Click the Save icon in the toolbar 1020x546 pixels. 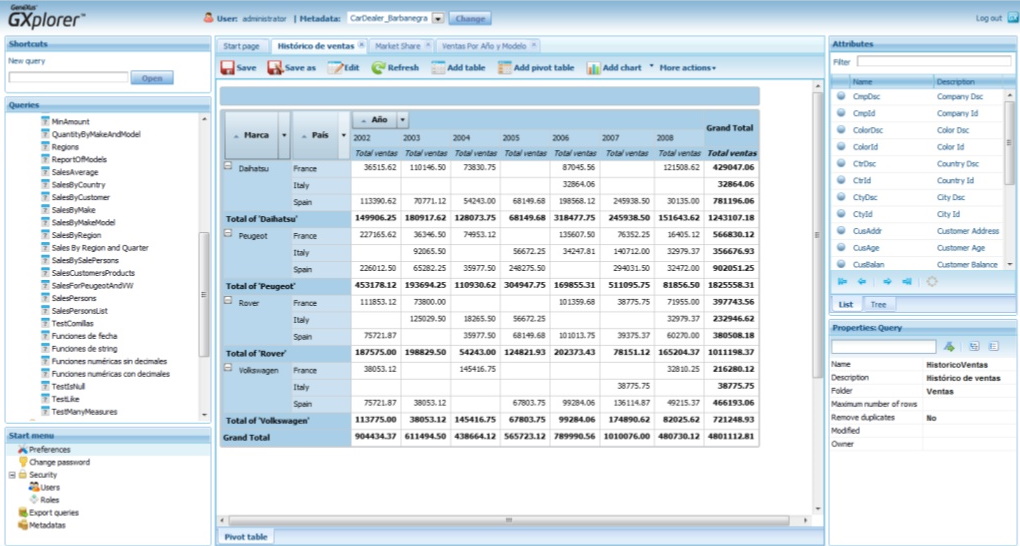(227, 68)
